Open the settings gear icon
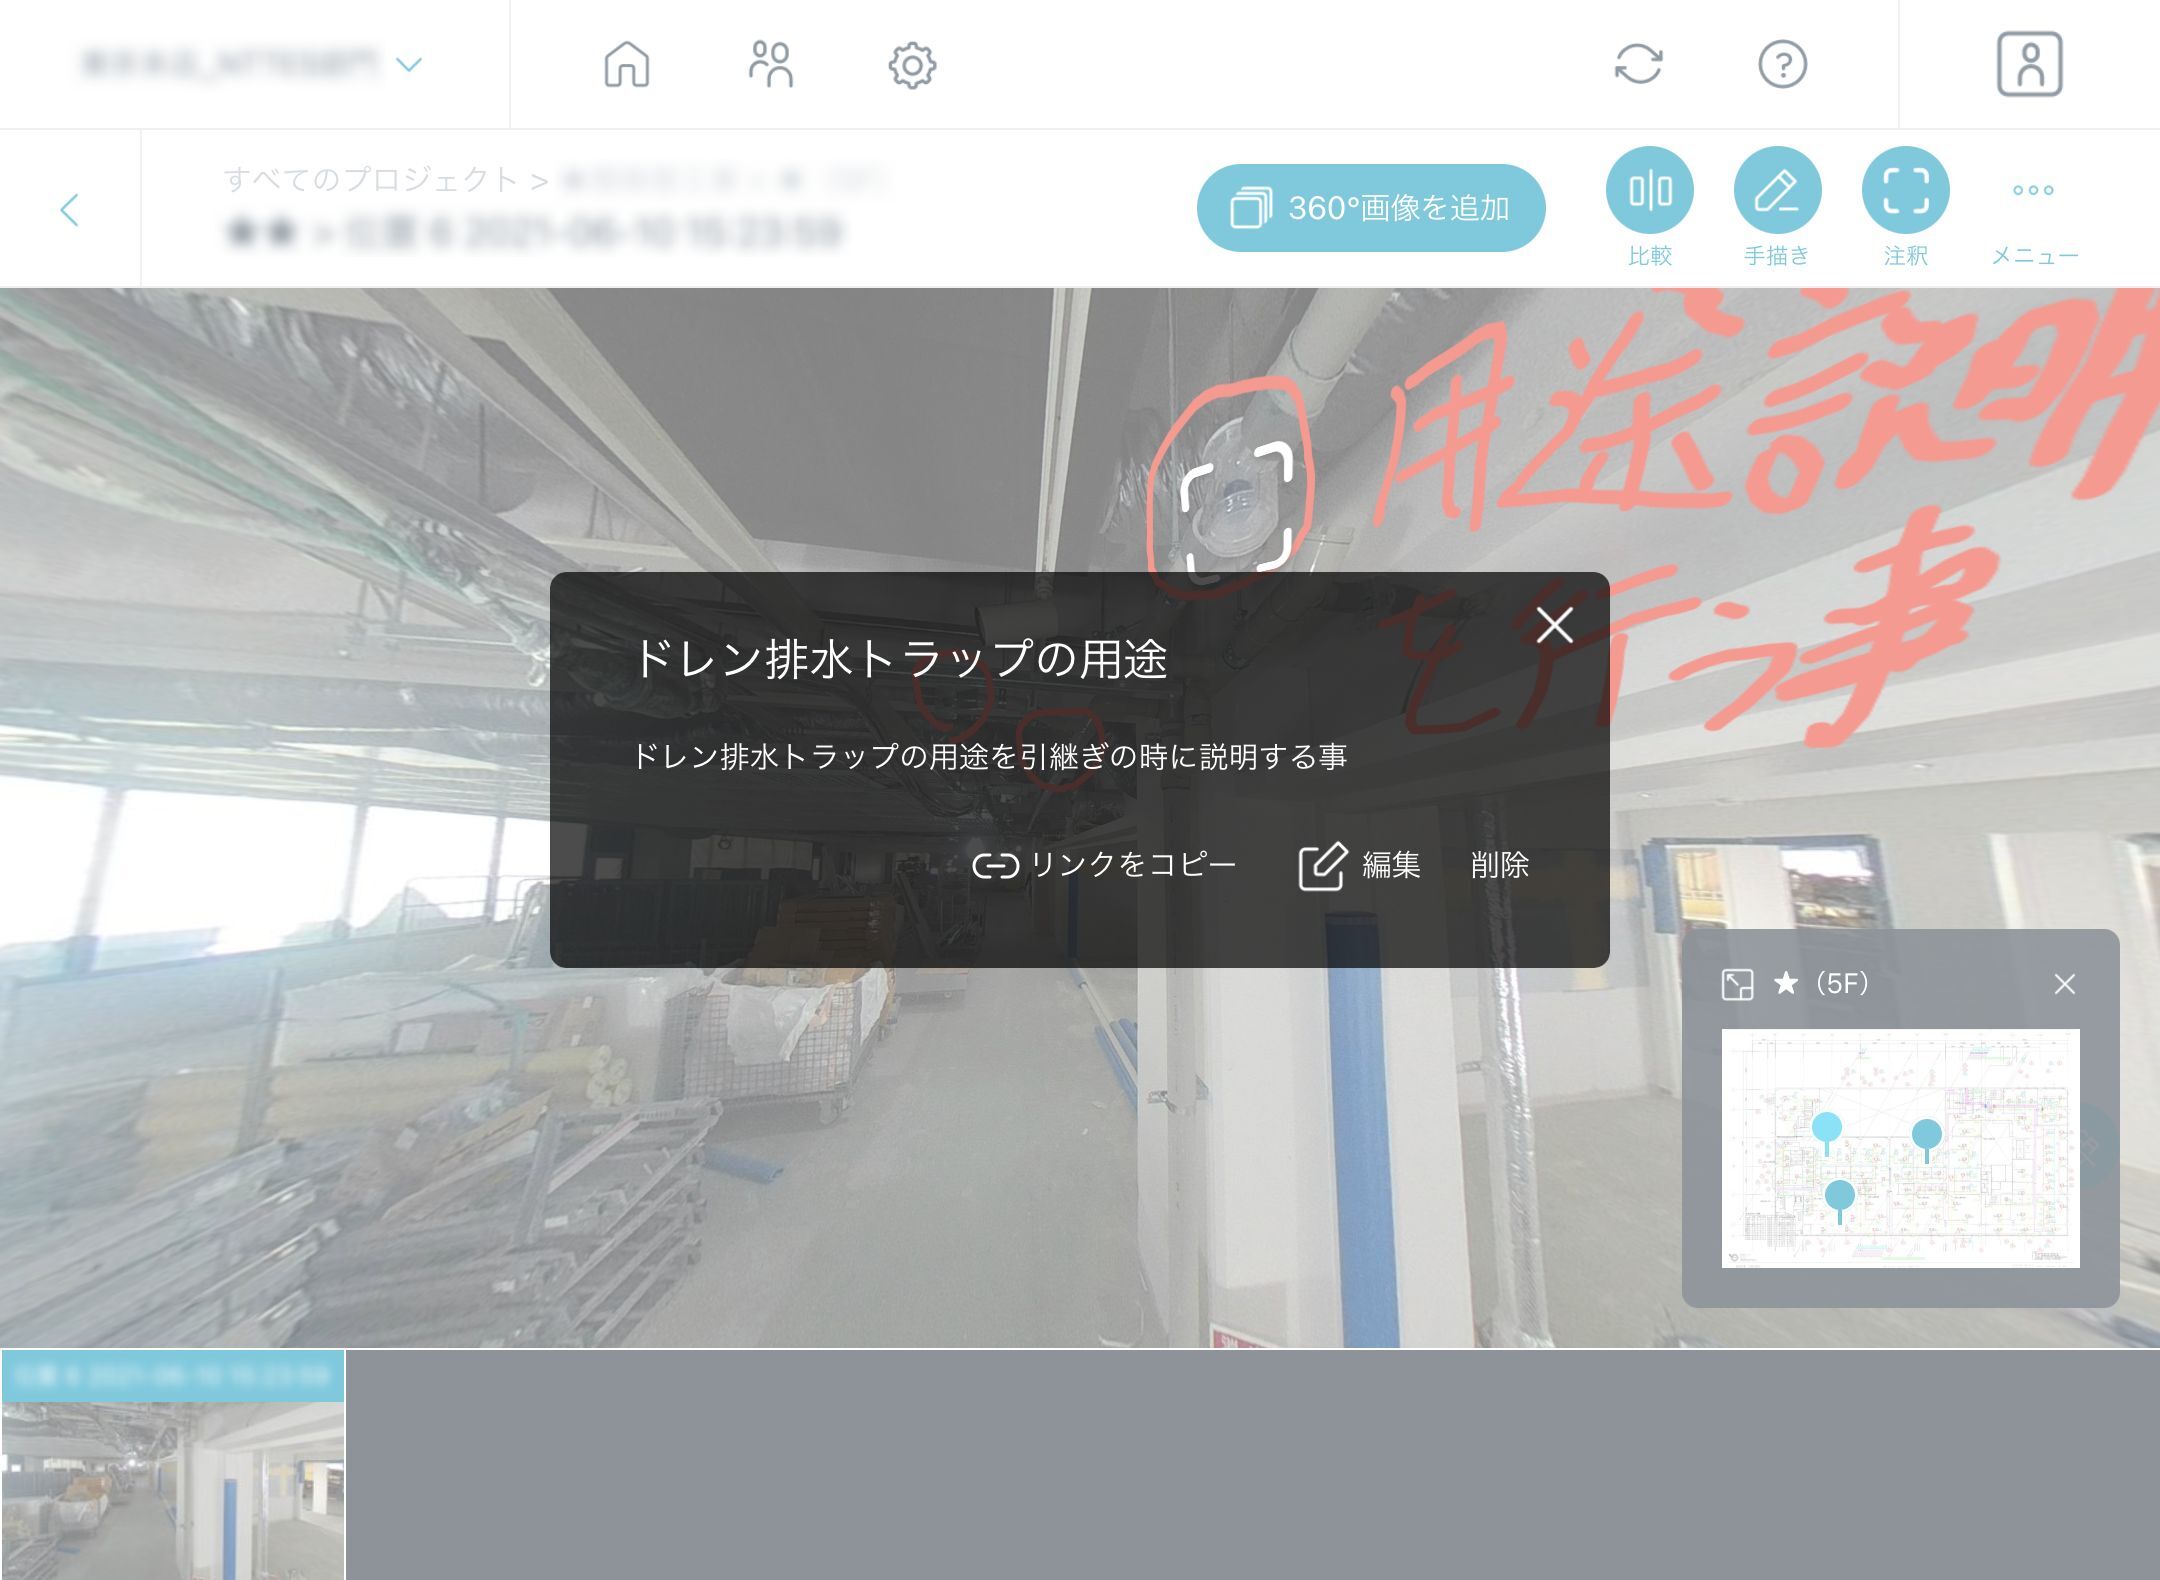The image size is (2160, 1580). 912,66
